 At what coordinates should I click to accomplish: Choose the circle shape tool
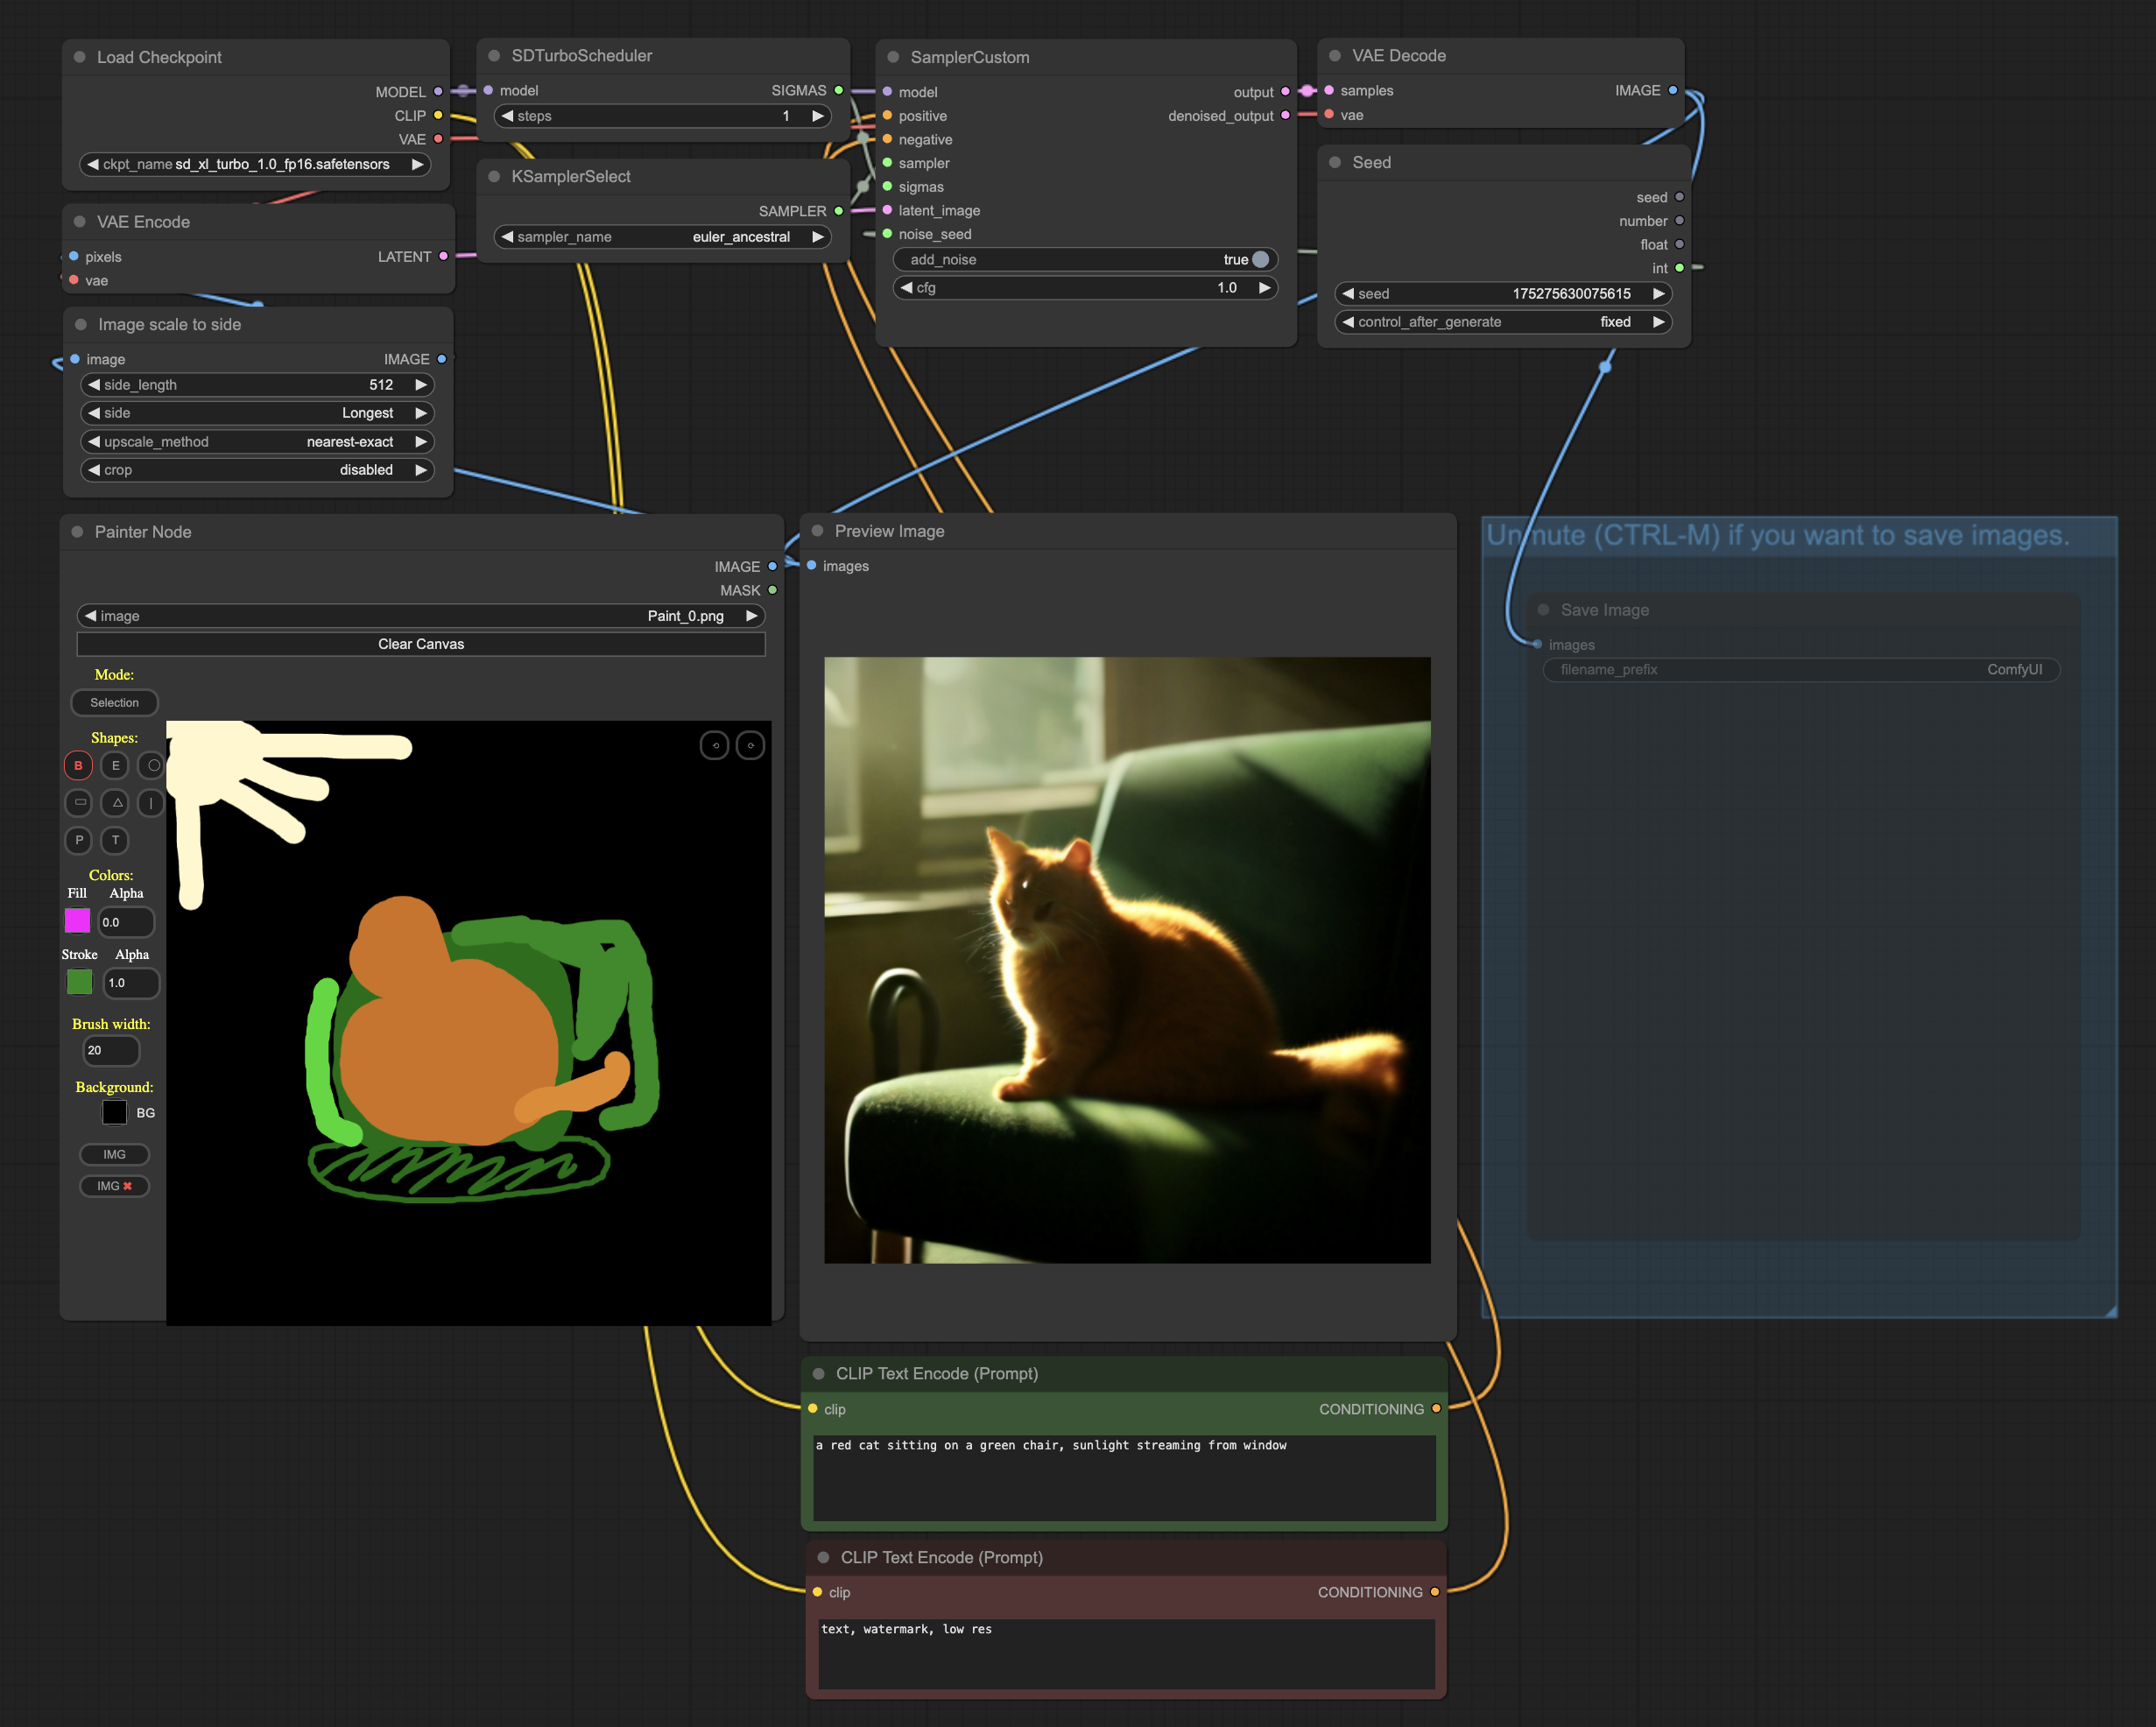[153, 765]
